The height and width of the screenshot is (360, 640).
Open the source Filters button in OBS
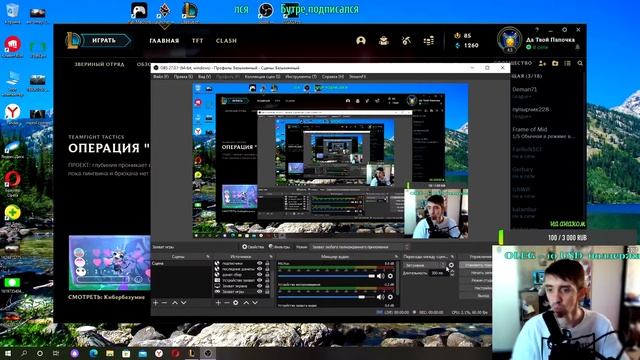click(x=279, y=247)
